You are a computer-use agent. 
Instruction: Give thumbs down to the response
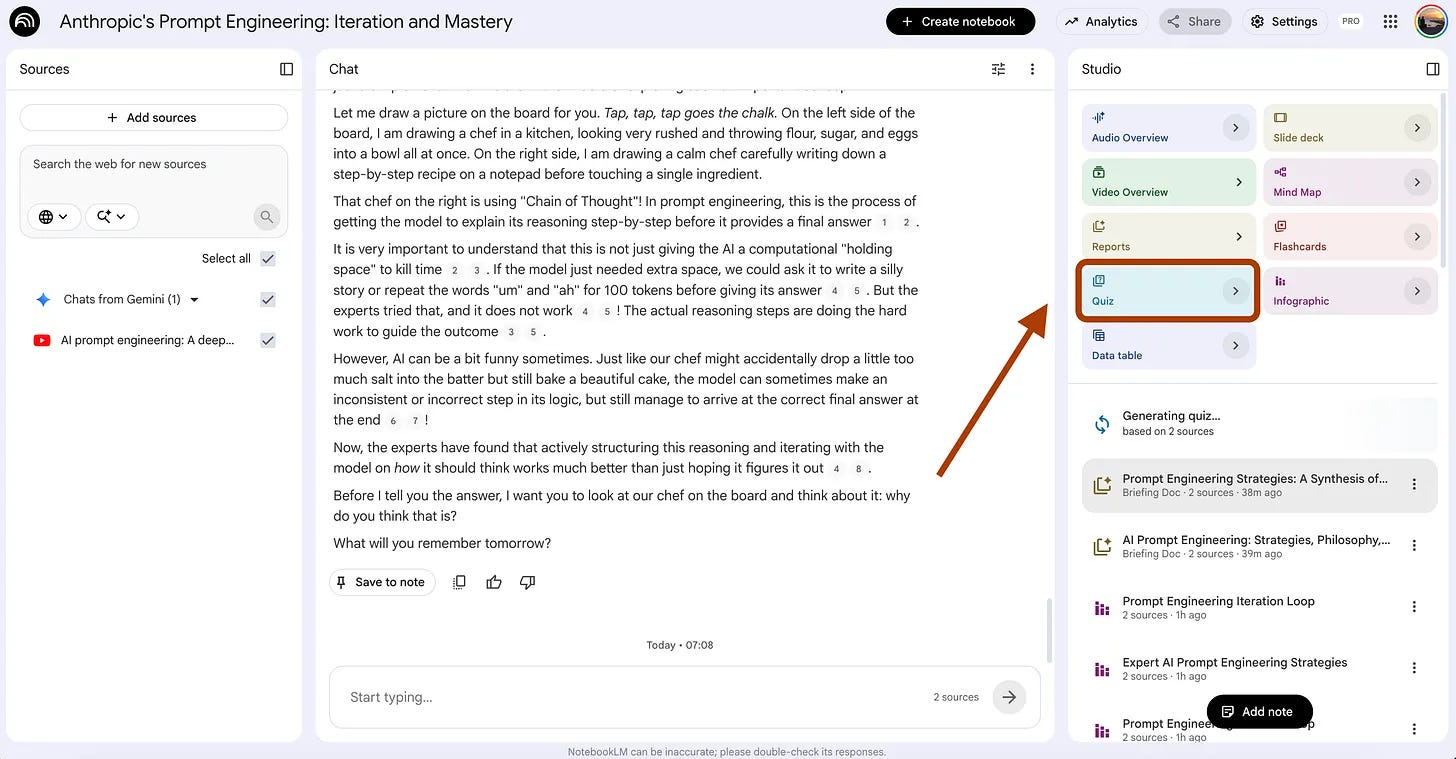tap(528, 582)
